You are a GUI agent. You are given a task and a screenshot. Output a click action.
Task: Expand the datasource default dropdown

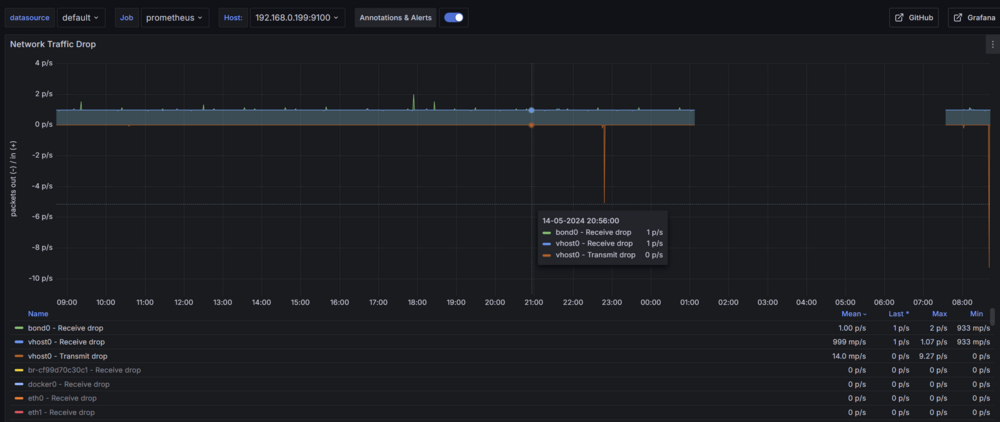pos(81,18)
